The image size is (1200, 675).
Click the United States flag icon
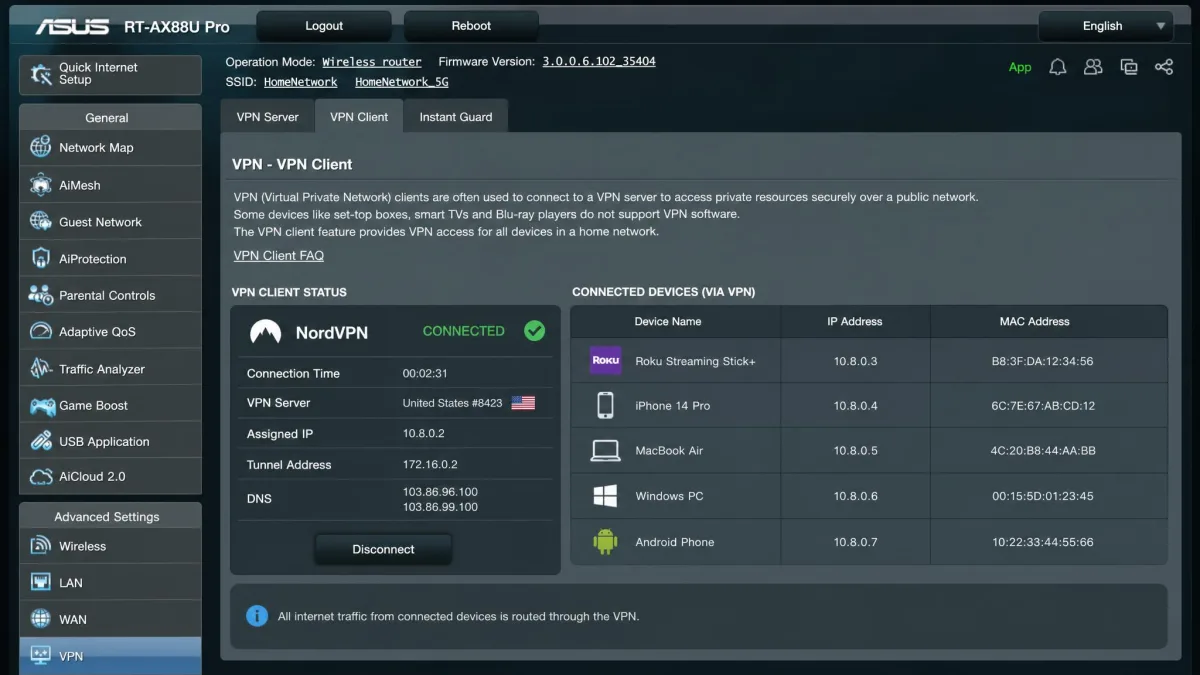[x=523, y=403]
